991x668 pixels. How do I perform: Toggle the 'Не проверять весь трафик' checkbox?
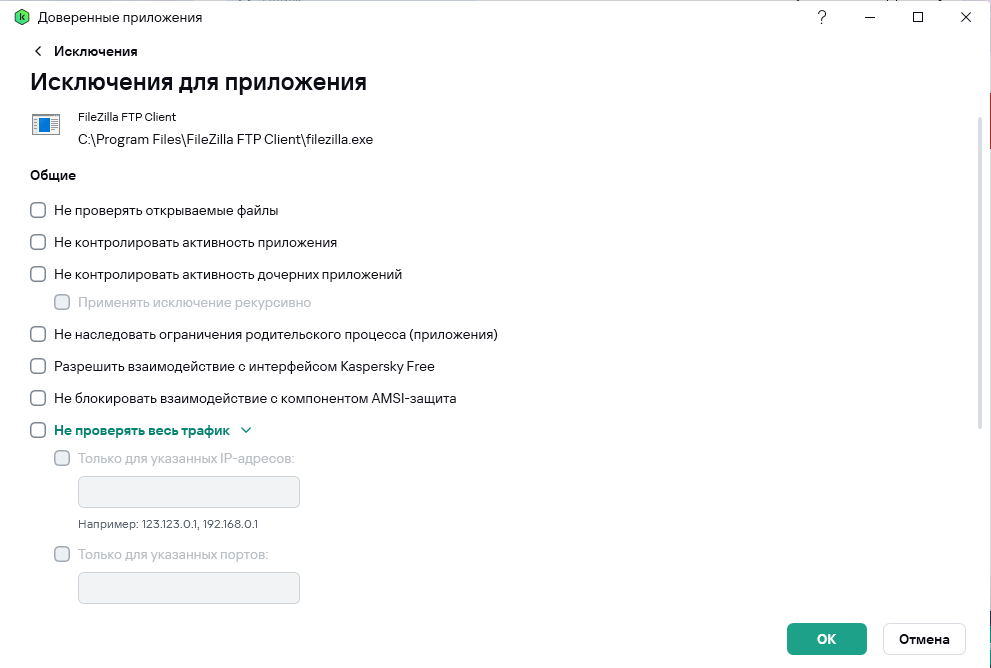pos(38,430)
